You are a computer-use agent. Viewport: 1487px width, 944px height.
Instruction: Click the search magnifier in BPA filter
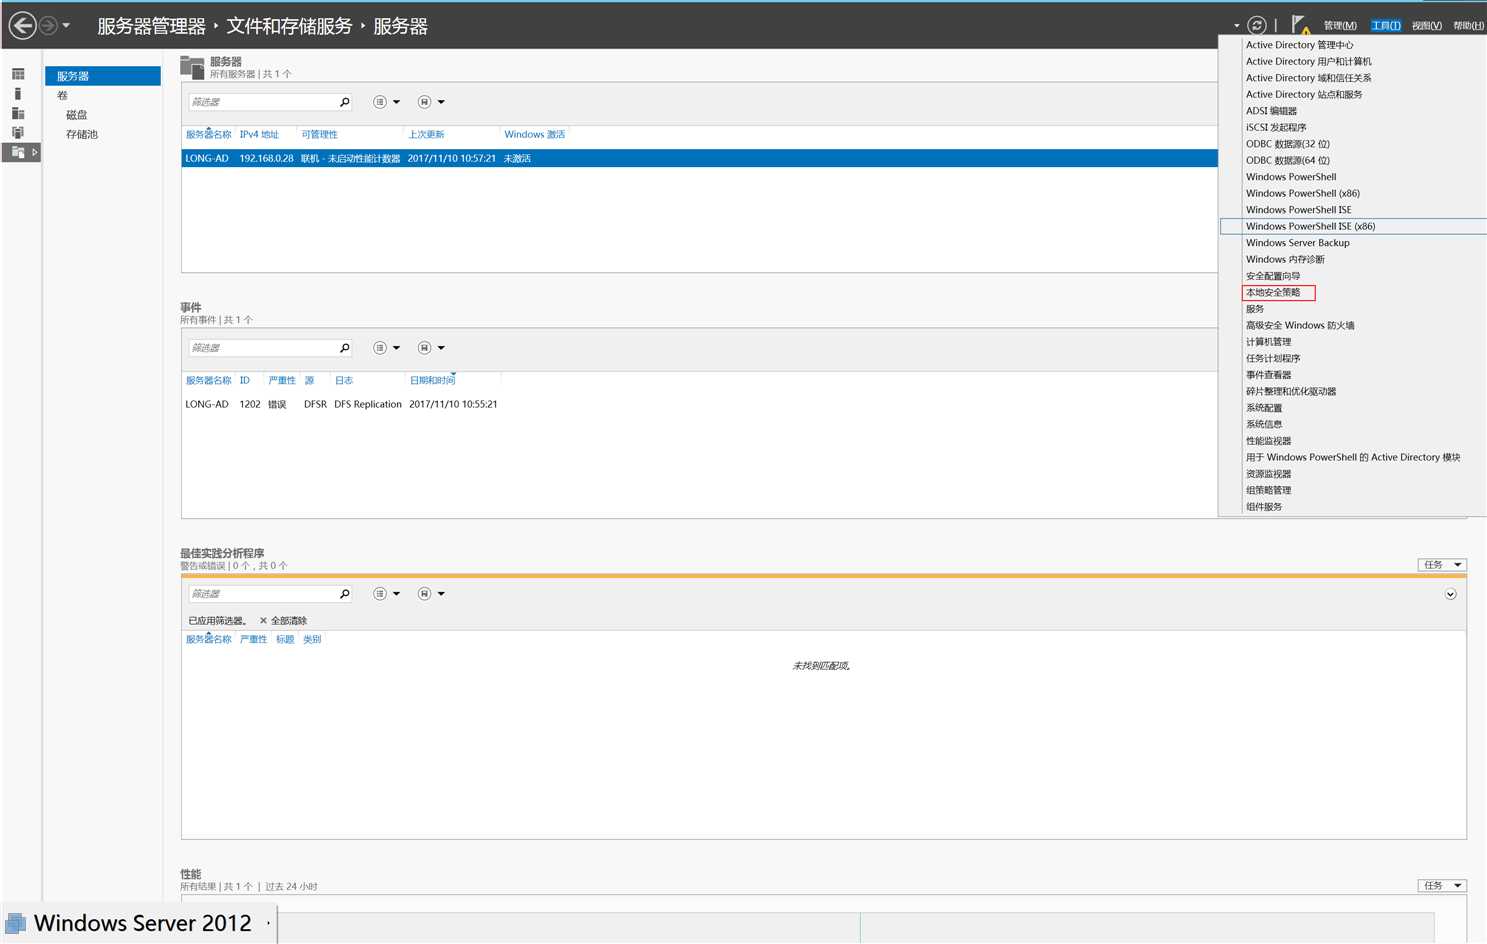(345, 594)
